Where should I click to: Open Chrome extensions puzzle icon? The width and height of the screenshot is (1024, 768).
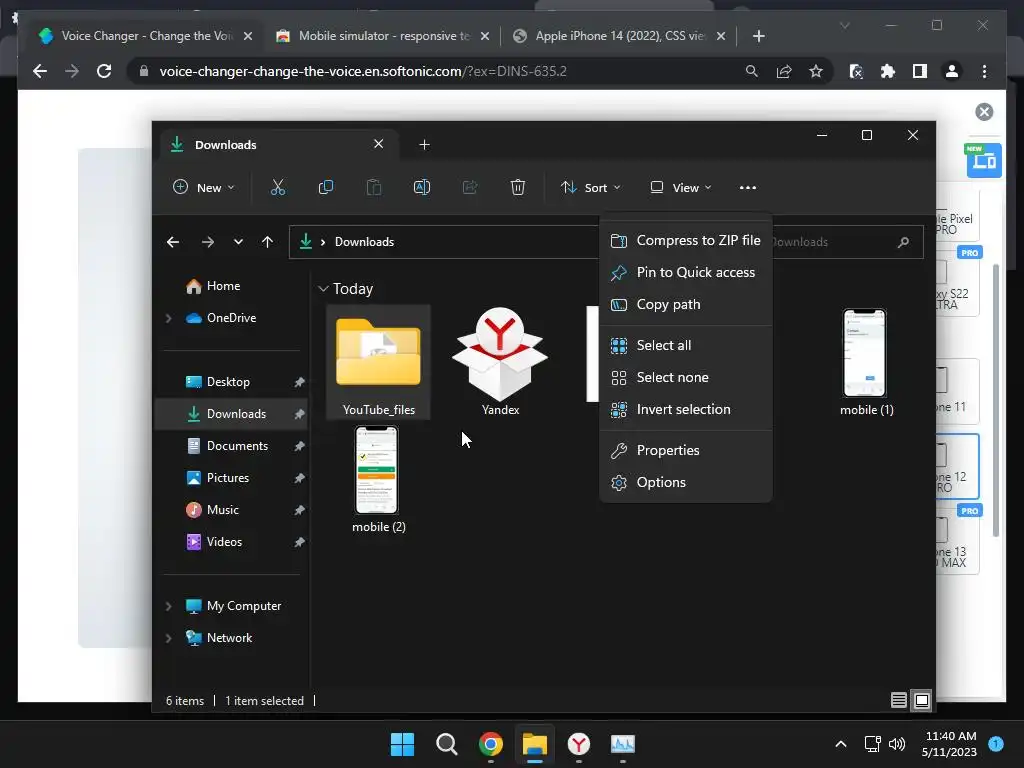[x=888, y=71]
